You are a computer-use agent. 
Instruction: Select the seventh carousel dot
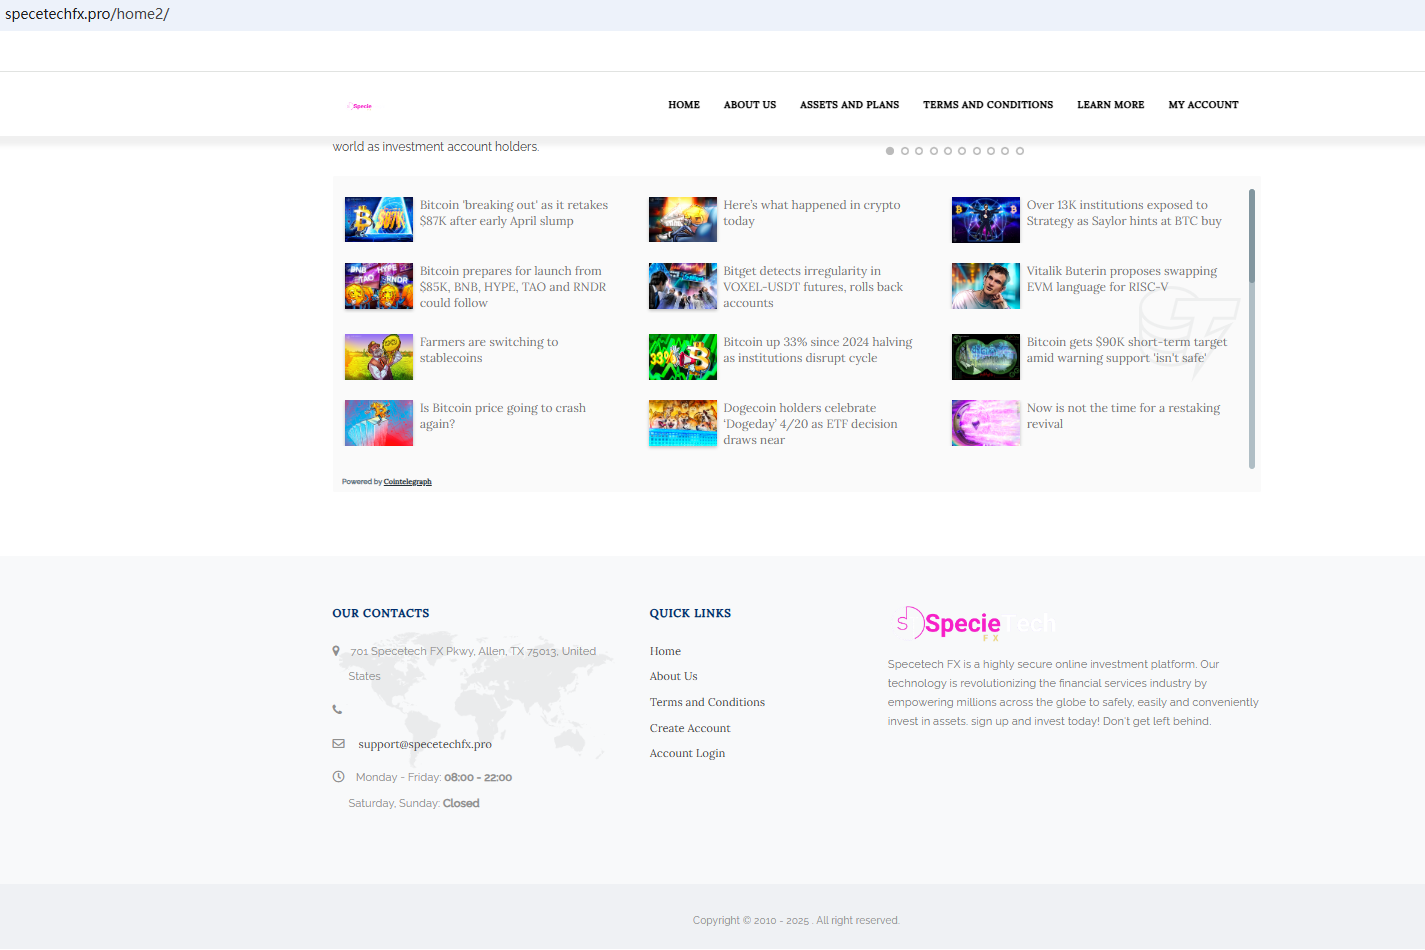(977, 151)
